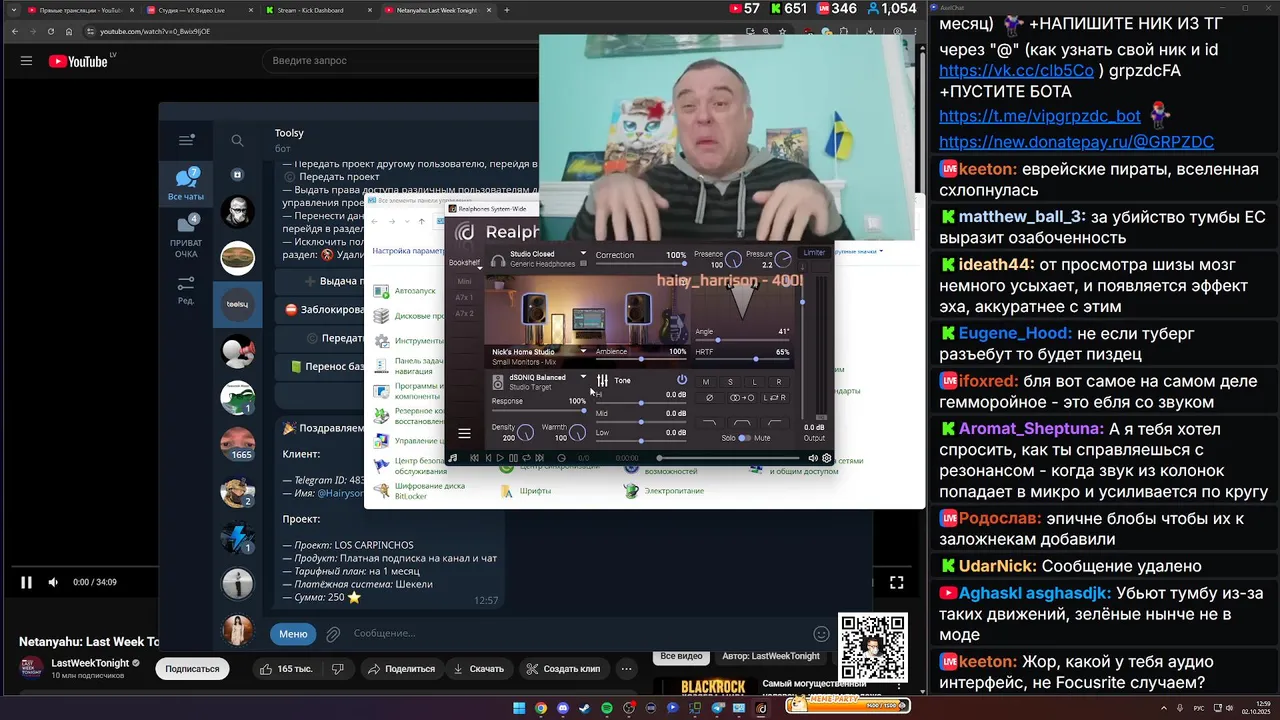This screenshot has height=720, width=1280.
Task: Open Realphones settings gear icon
Action: click(826, 458)
